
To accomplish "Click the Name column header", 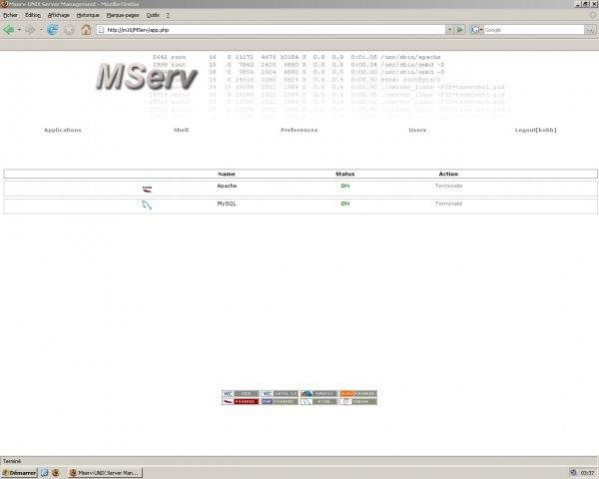I will [227, 174].
